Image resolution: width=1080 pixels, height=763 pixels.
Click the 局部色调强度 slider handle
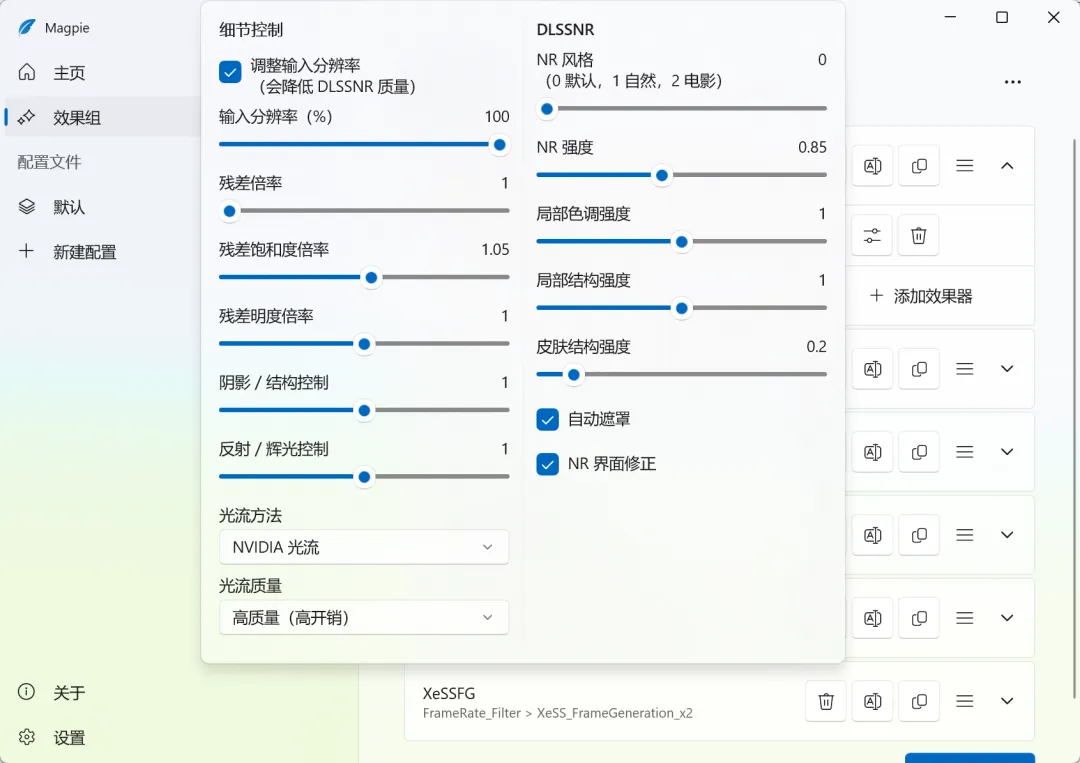click(682, 242)
